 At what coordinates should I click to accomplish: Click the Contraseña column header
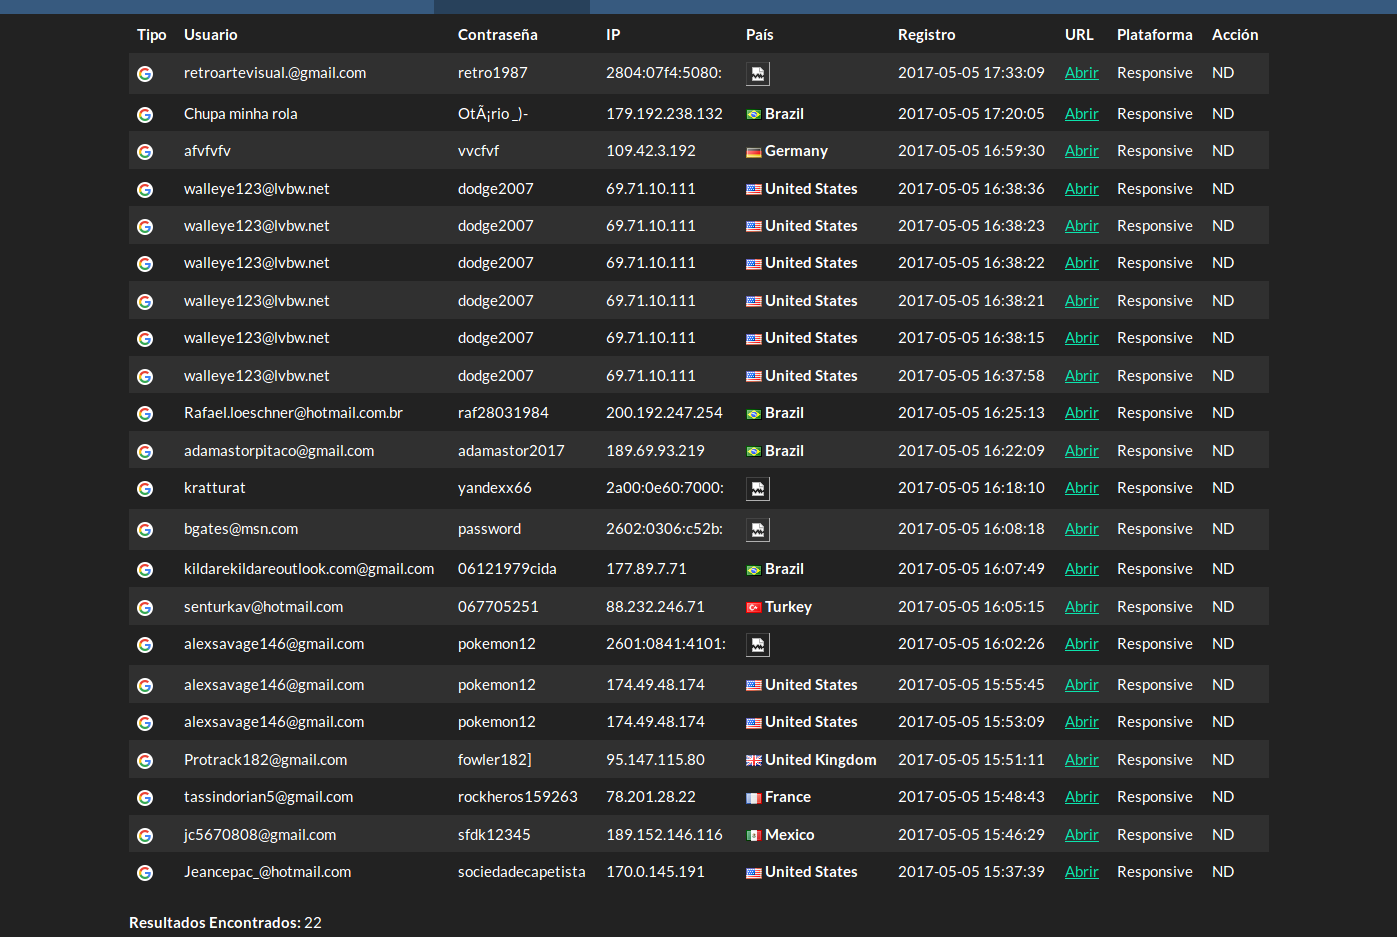[498, 35]
